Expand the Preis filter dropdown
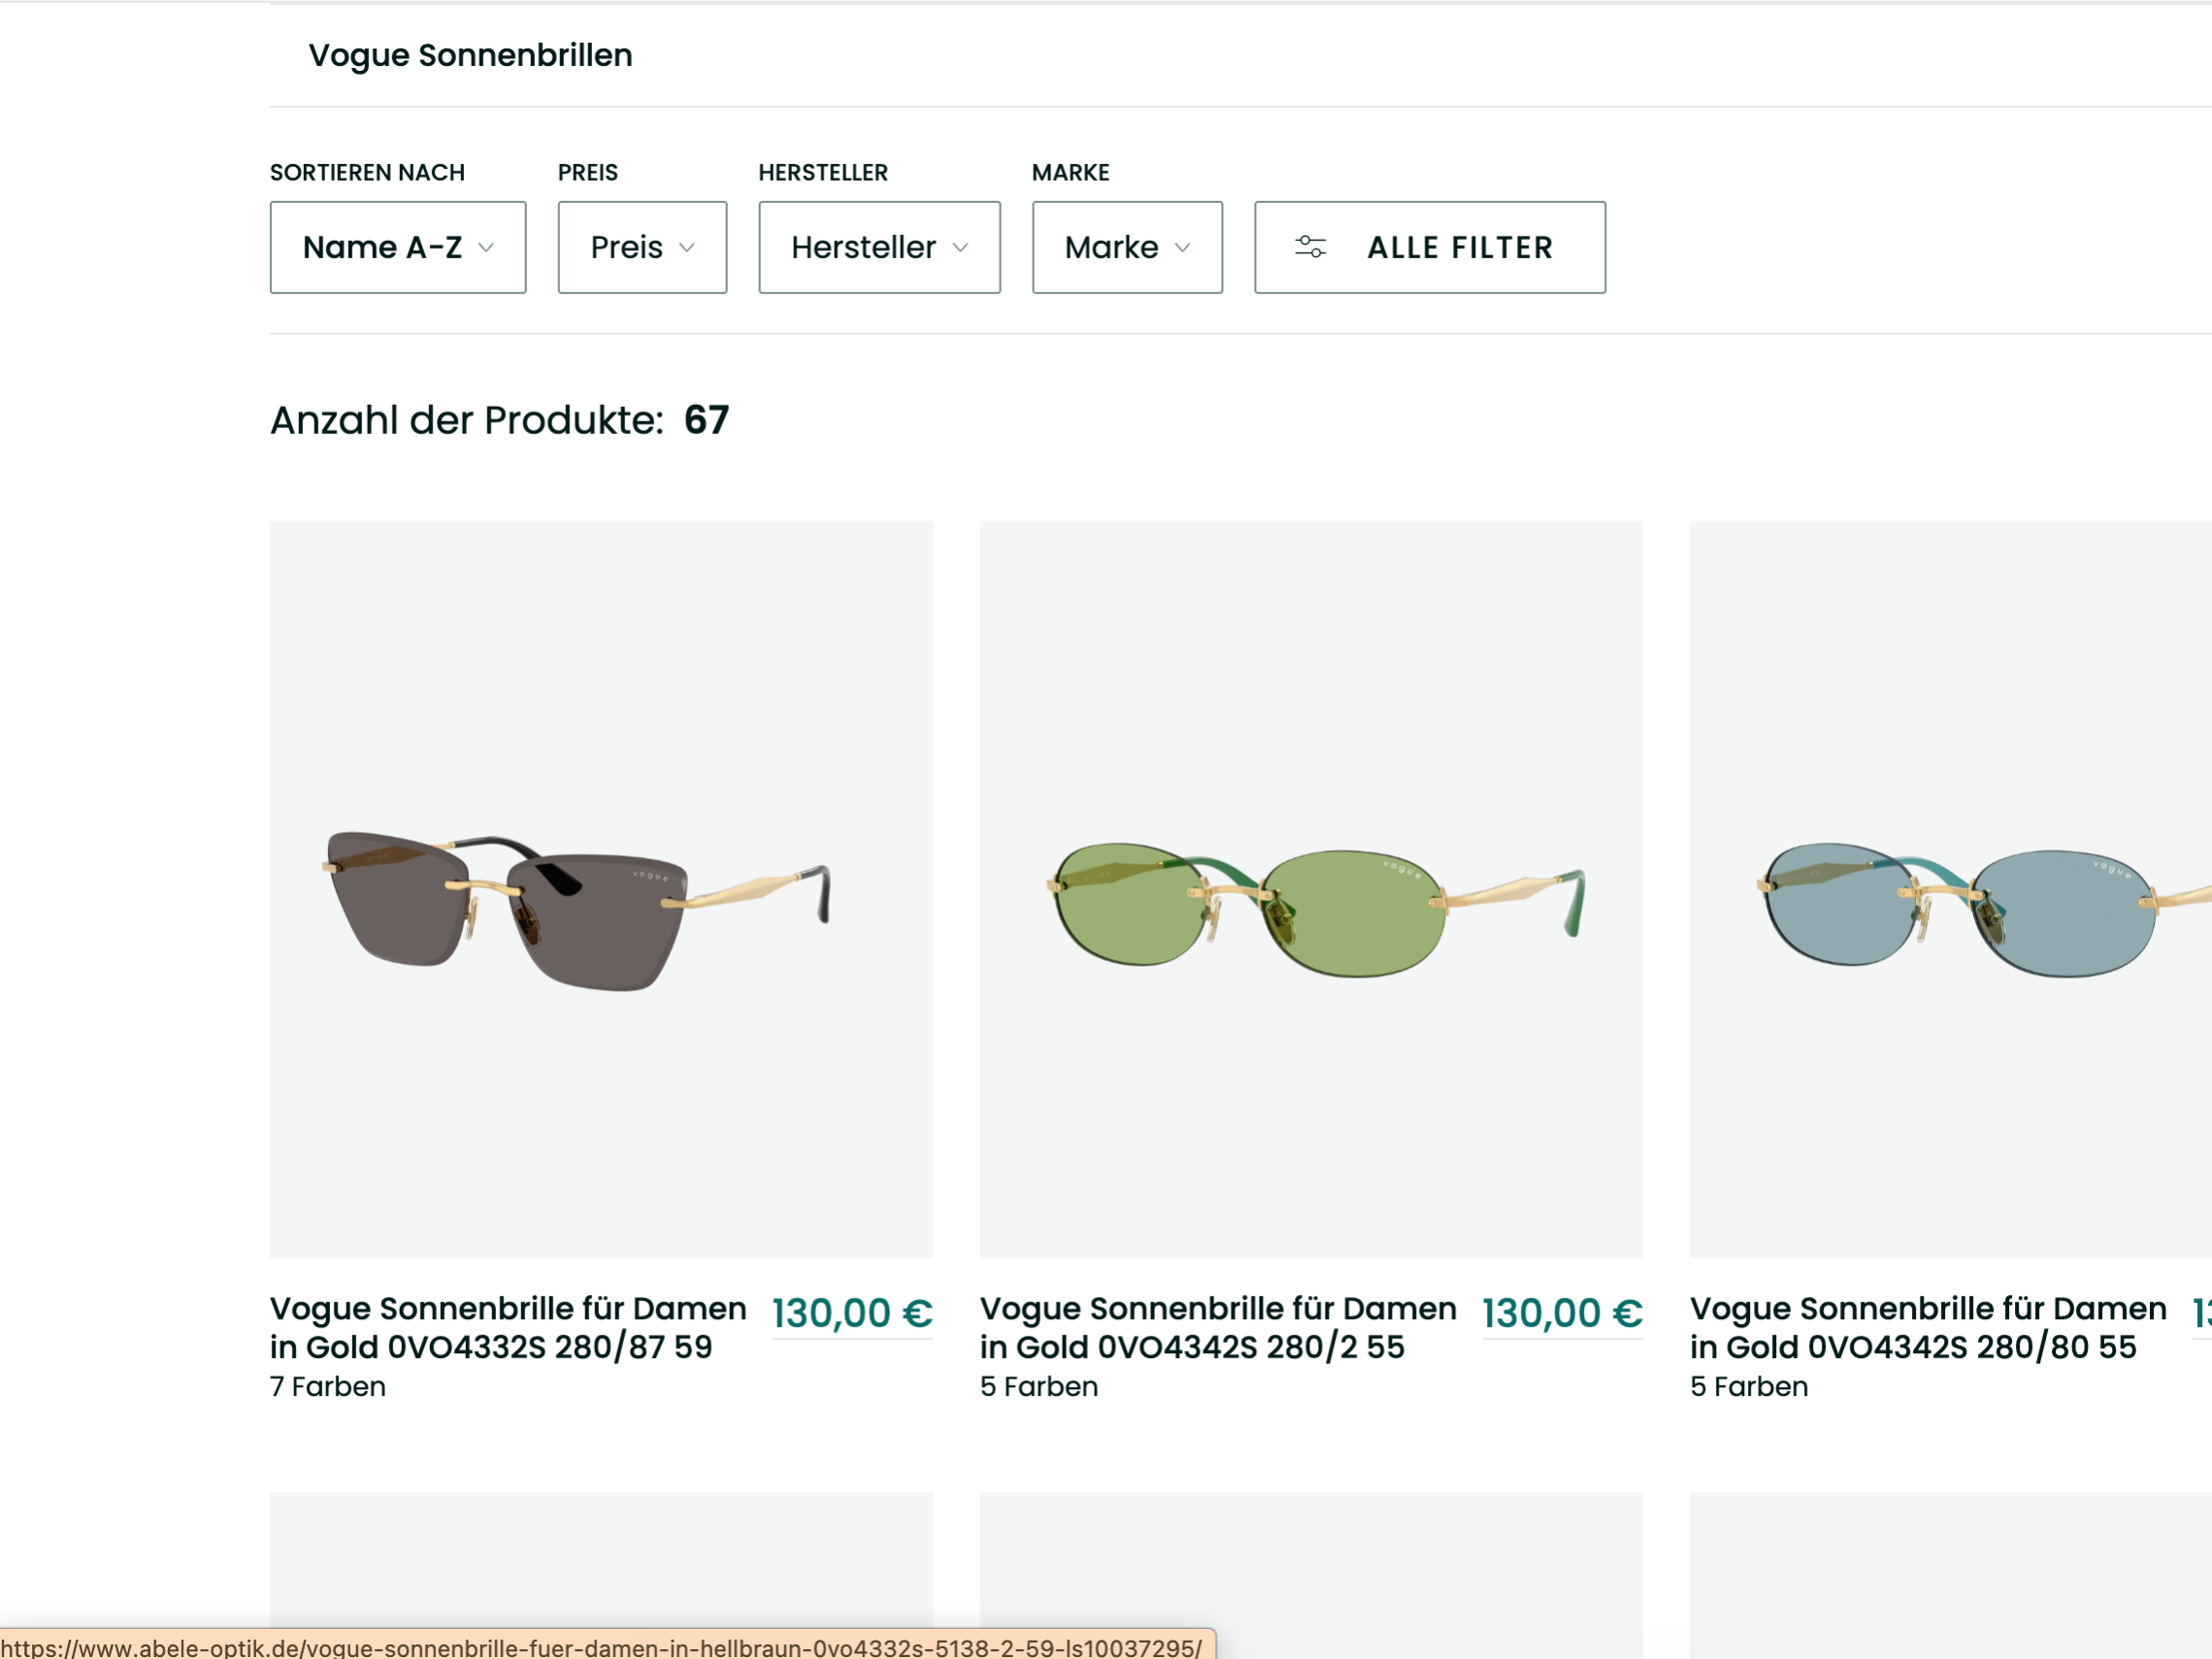Screen dimensions: 2212x1659 tap(642, 247)
